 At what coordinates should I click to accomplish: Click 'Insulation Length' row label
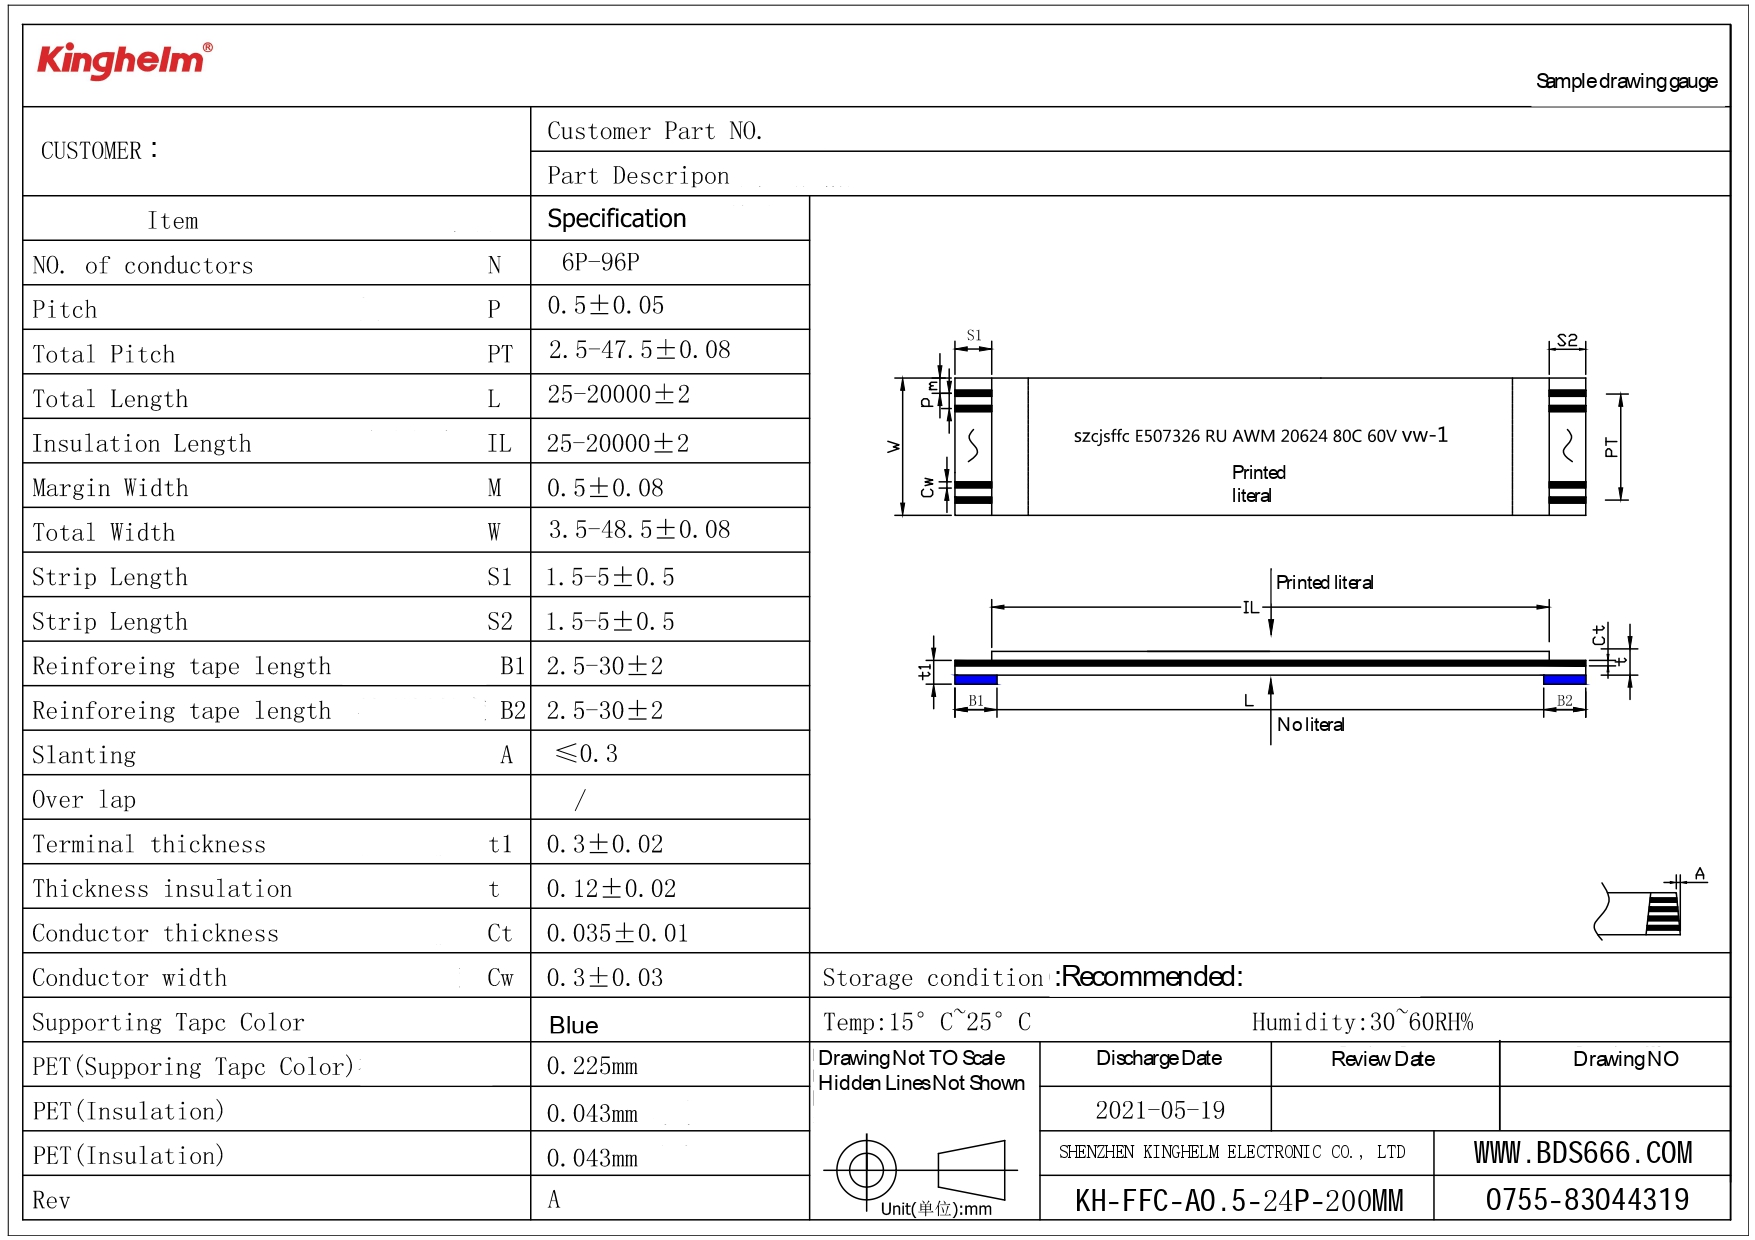[x=142, y=444]
